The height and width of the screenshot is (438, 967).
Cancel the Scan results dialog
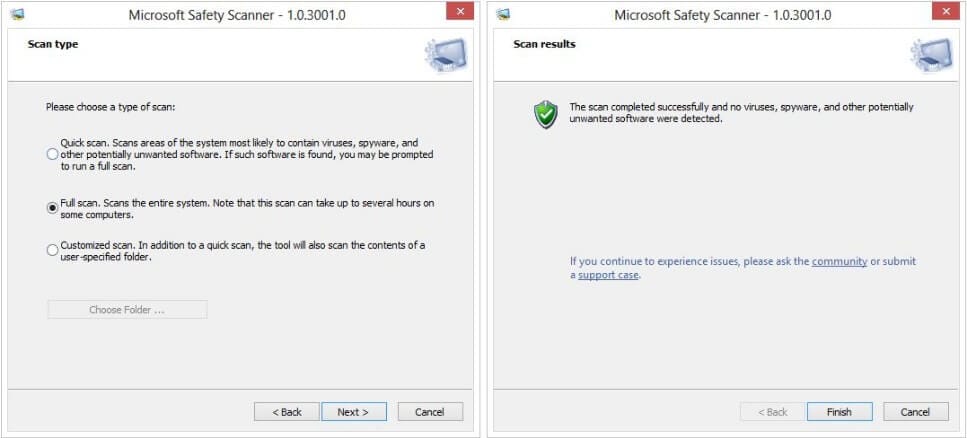[x=916, y=411]
